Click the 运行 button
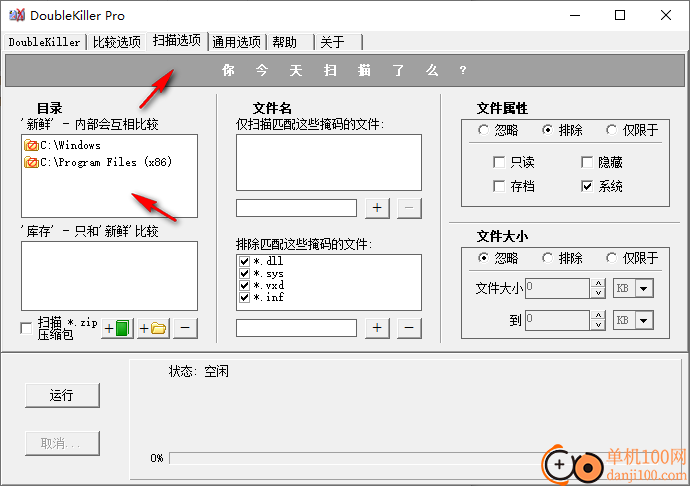The width and height of the screenshot is (690, 486). click(62, 395)
